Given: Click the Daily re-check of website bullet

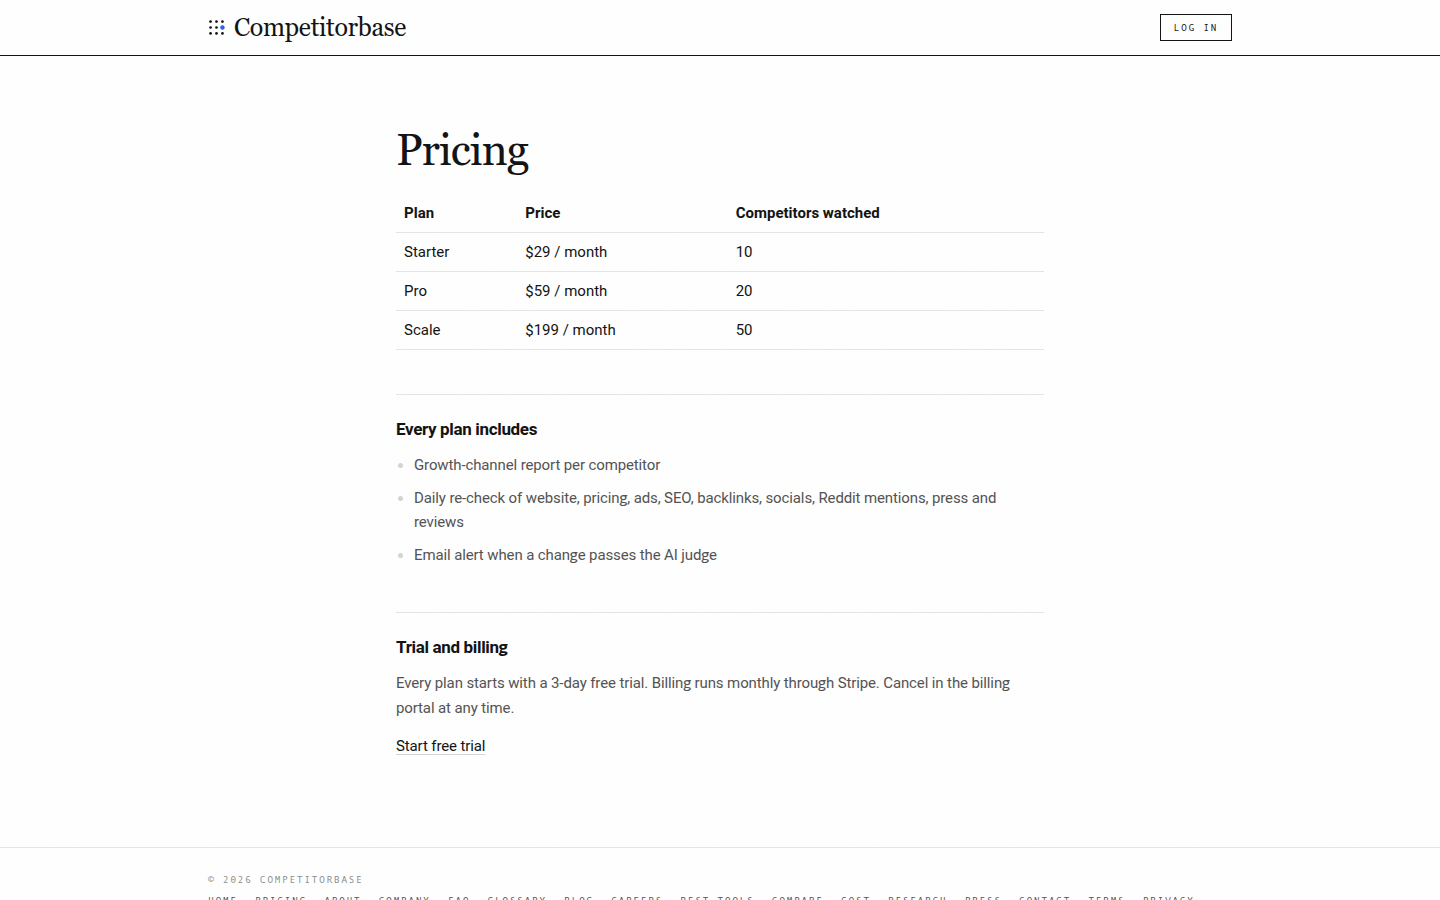Looking at the screenshot, I should 705,510.
